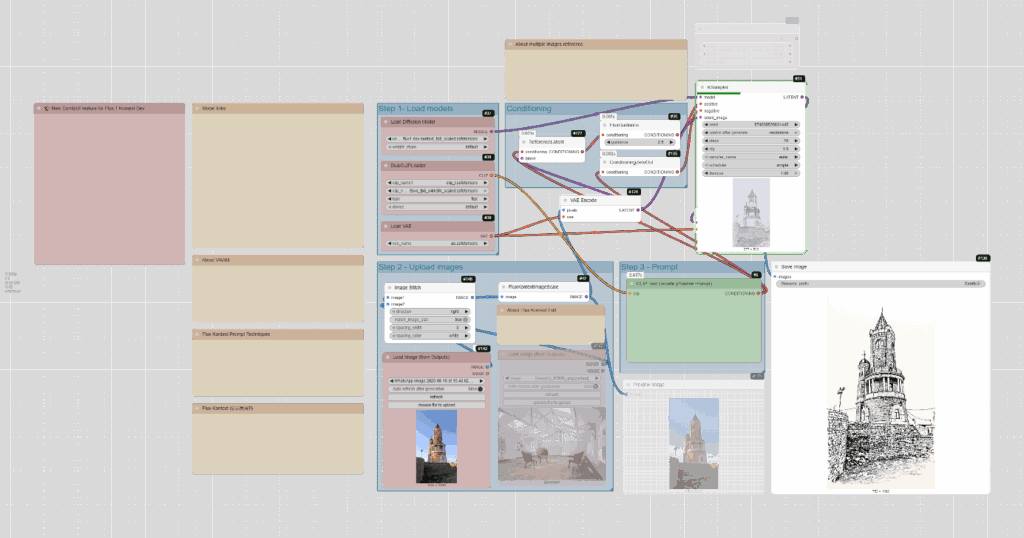The height and width of the screenshot is (538, 1024).
Task: Collapse the Load Diffusion Model node via title dot
Action: [x=385, y=122]
